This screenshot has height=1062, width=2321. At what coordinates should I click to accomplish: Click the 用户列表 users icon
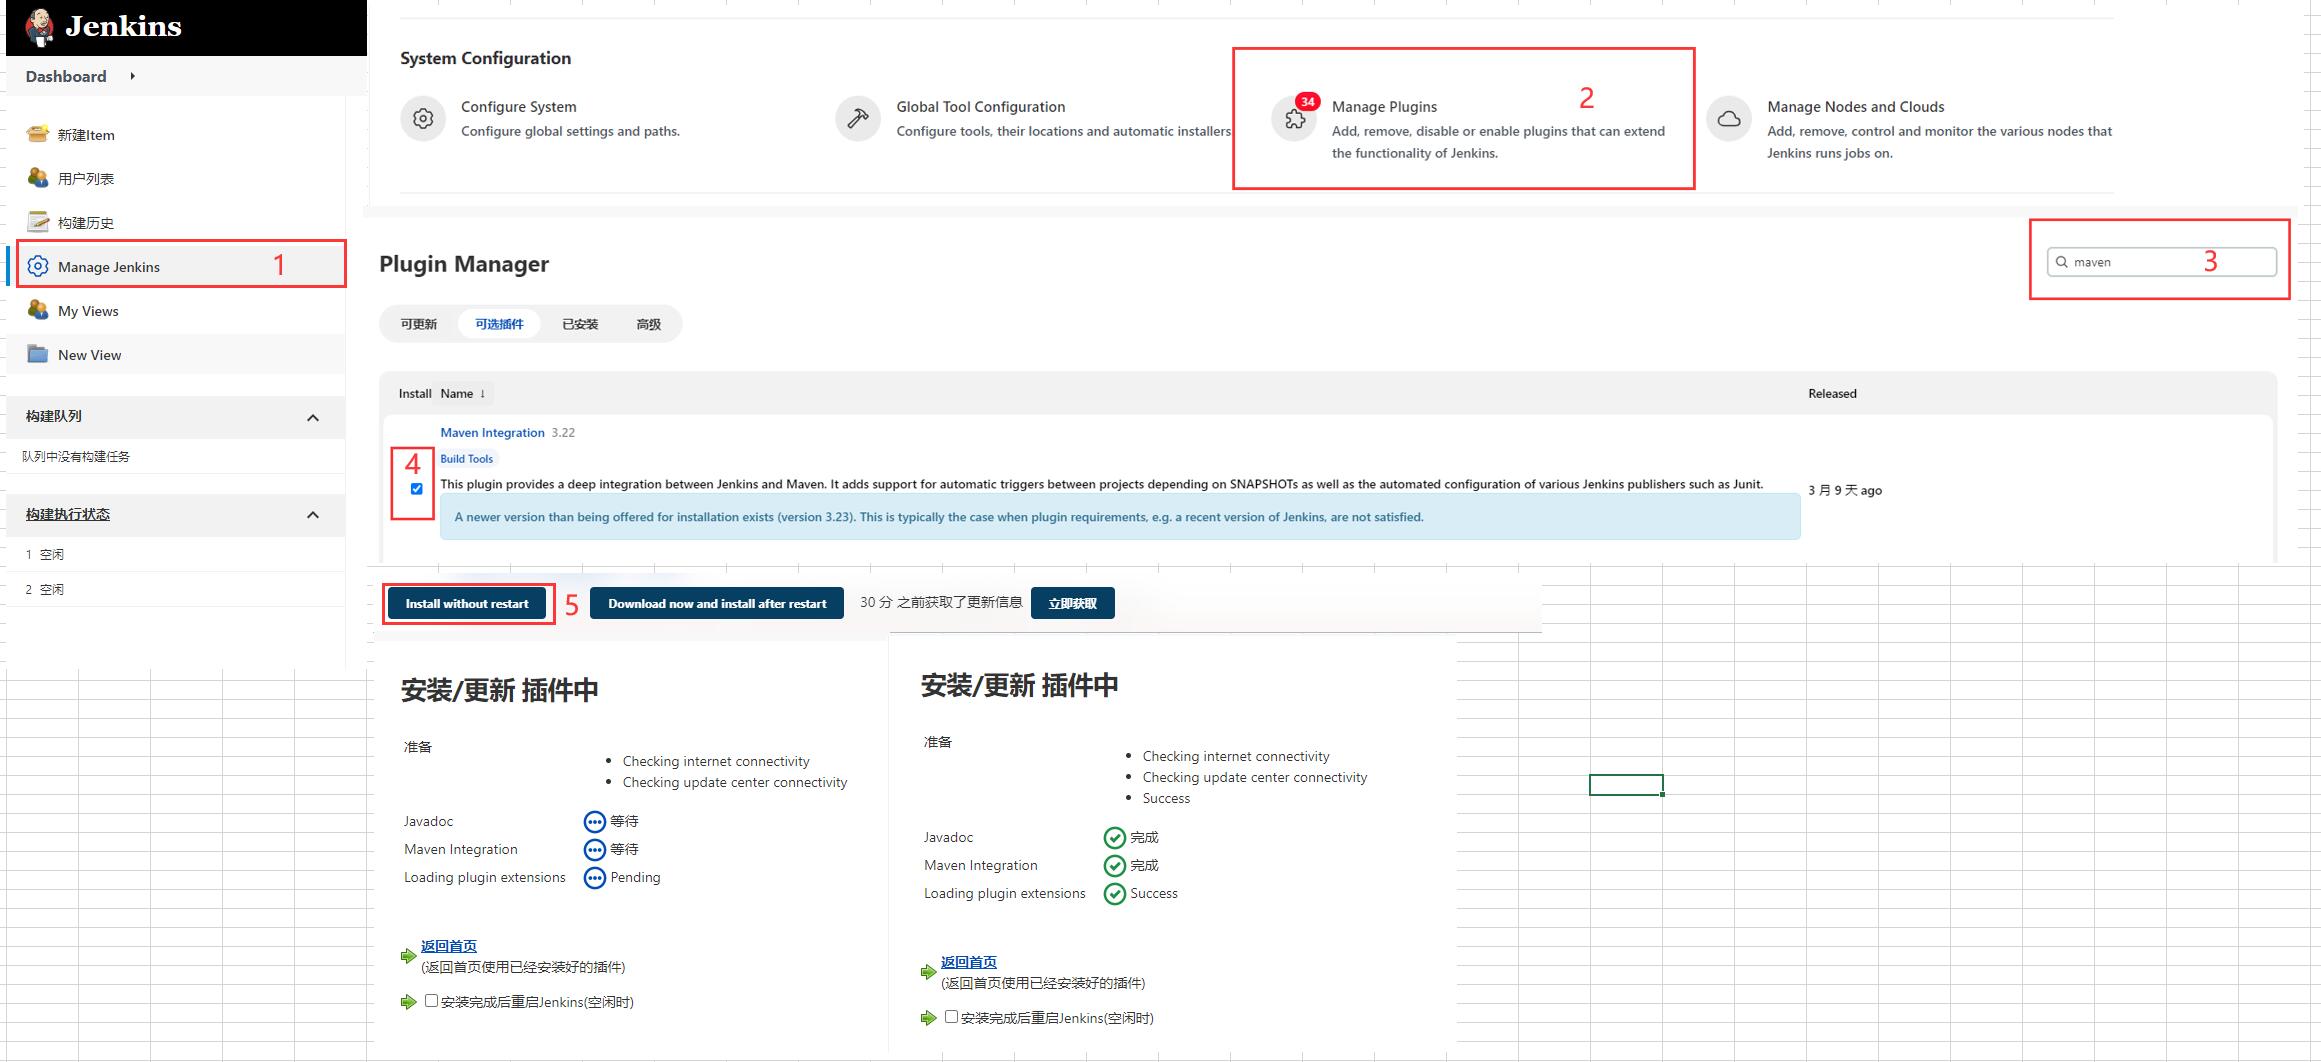[38, 178]
